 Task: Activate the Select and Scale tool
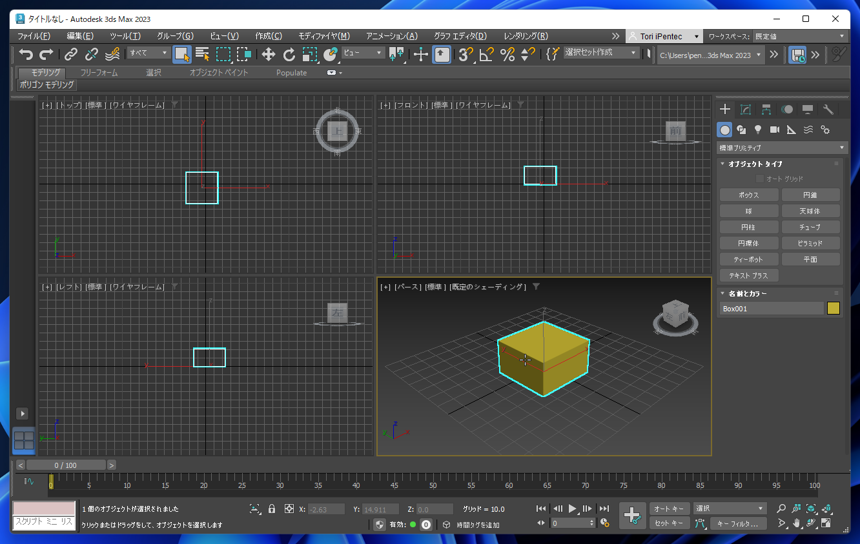coord(310,54)
